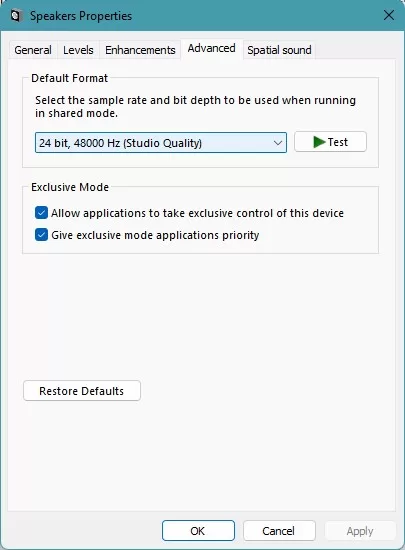This screenshot has width=405, height=550.
Task: Select the Advanced tab
Action: [x=211, y=48]
